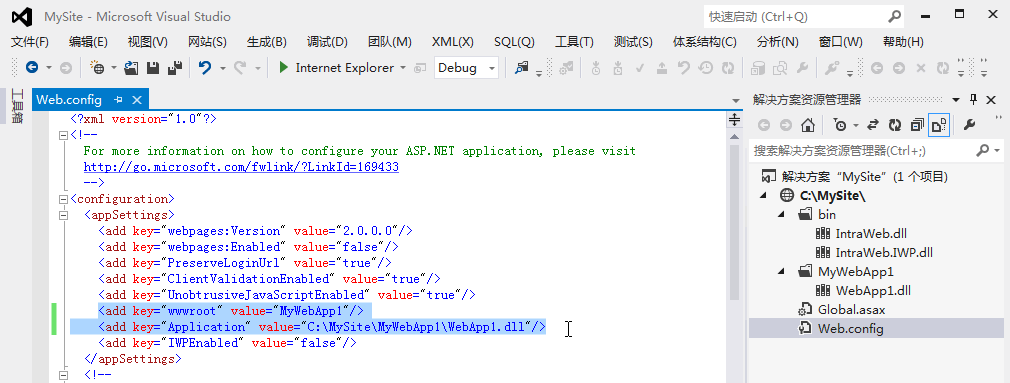Image resolution: width=1010 pixels, height=383 pixels.
Task: Start debugging with green play icon
Action: pyautogui.click(x=283, y=68)
